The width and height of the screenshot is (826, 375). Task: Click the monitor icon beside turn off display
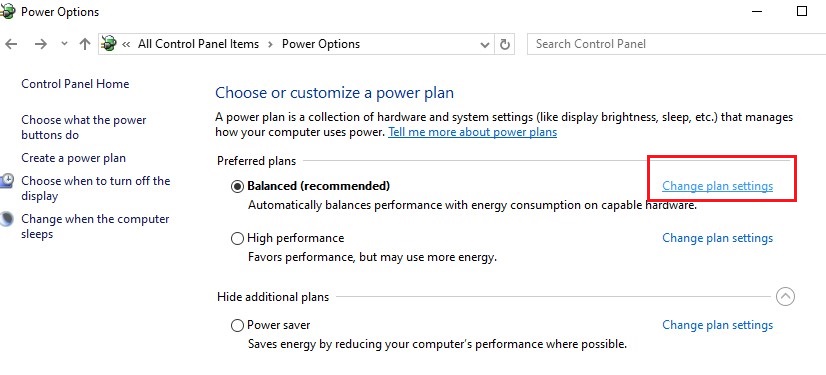point(6,181)
